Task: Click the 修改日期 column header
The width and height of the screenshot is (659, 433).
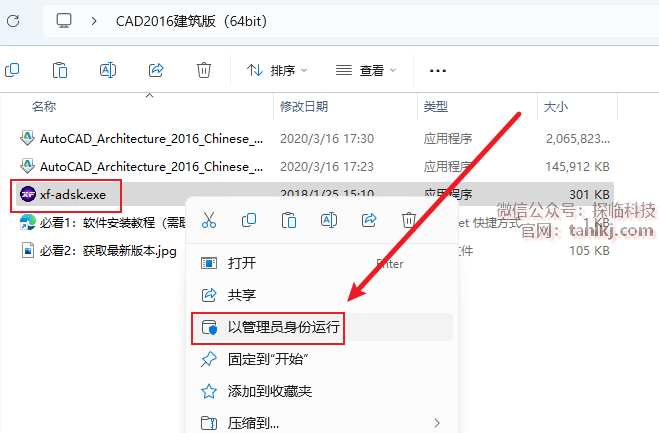Action: click(x=304, y=107)
